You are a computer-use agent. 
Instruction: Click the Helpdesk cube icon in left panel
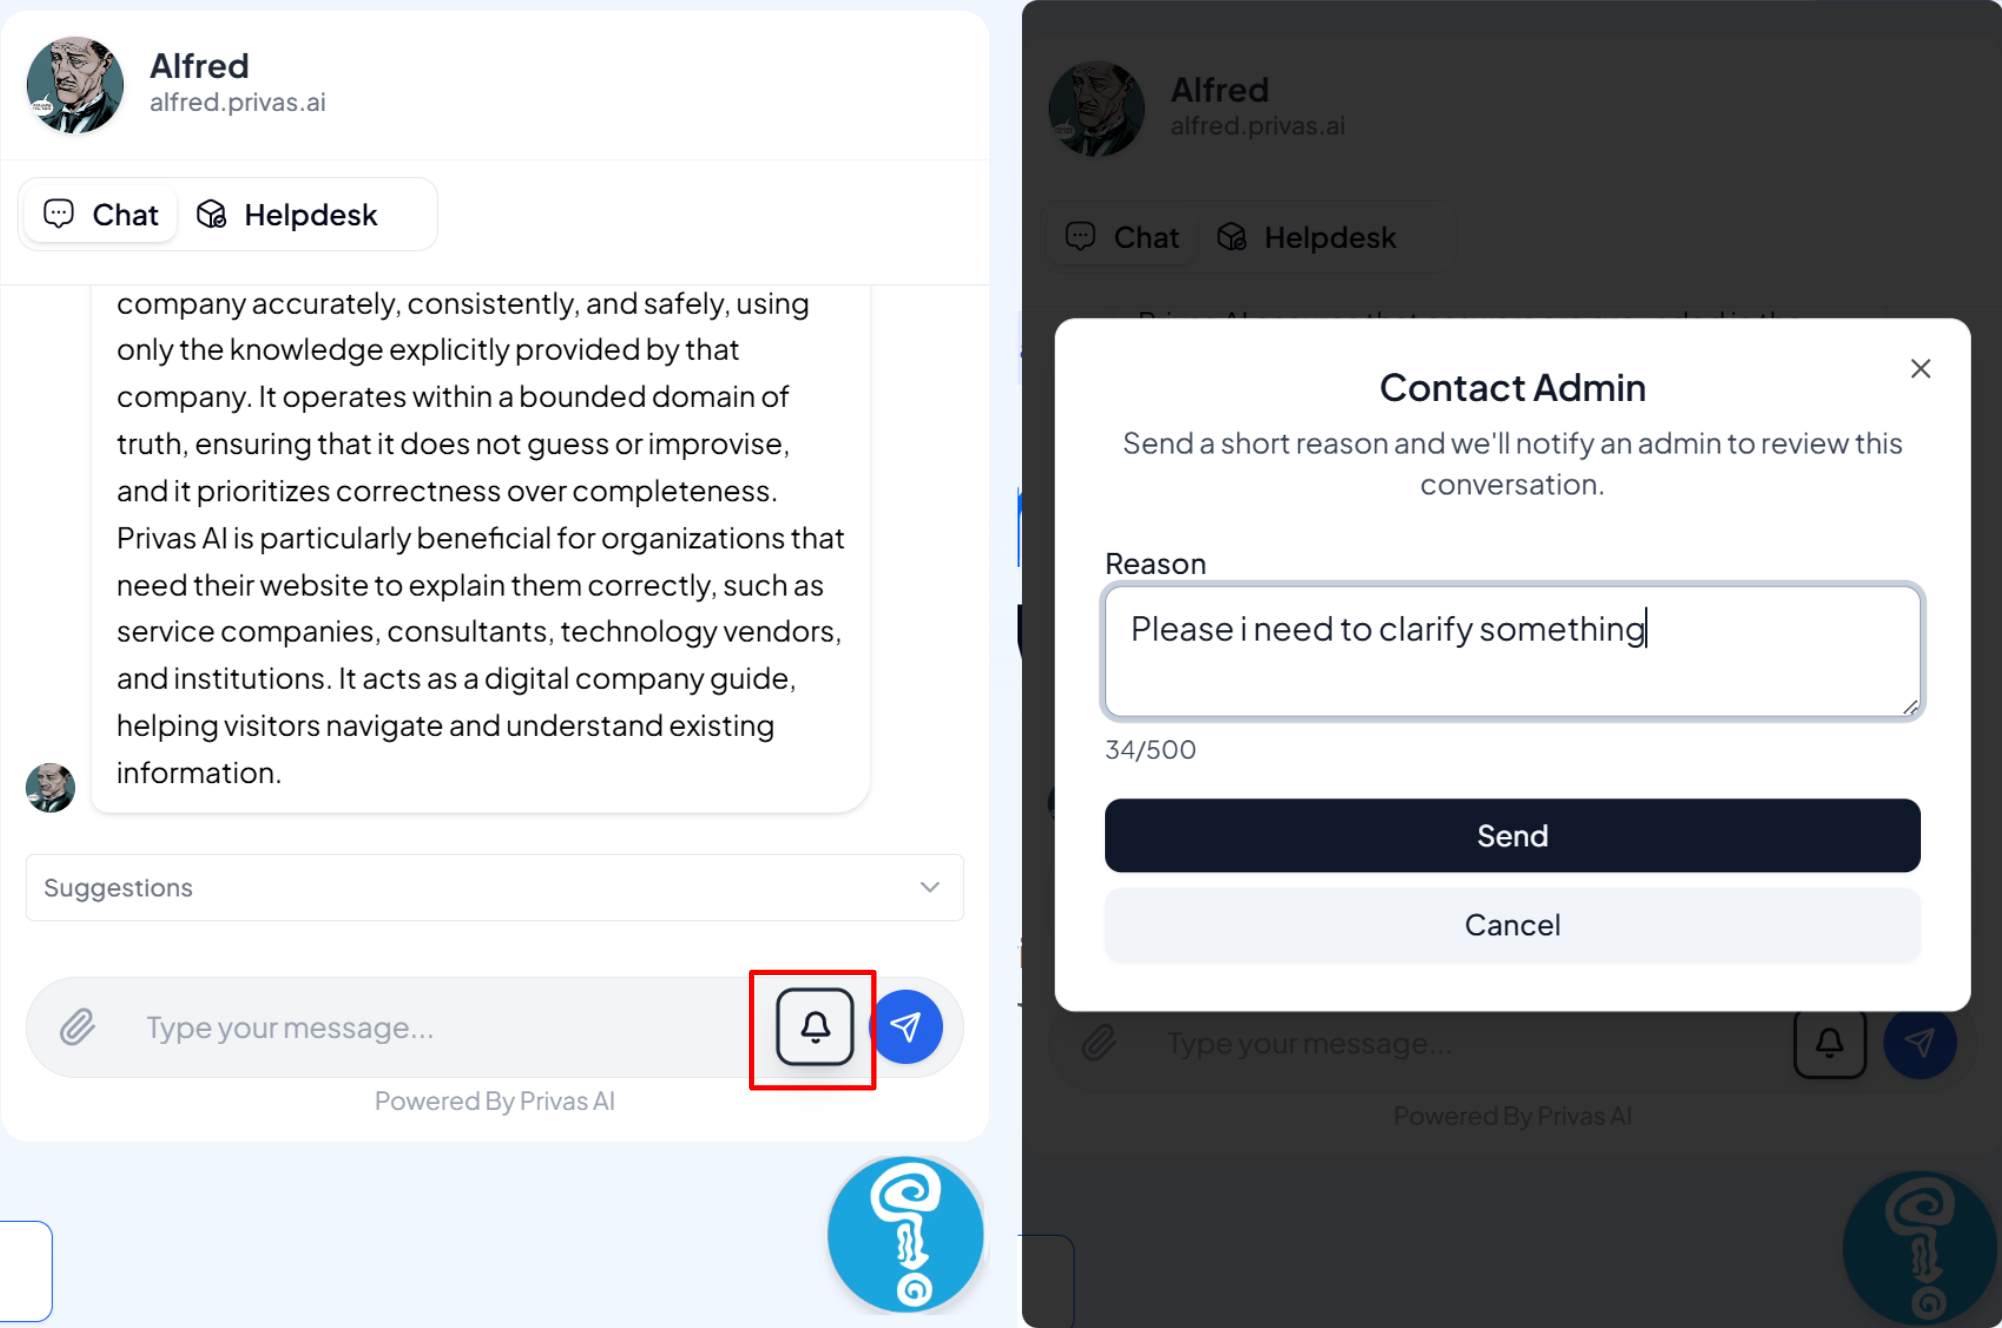coord(211,214)
